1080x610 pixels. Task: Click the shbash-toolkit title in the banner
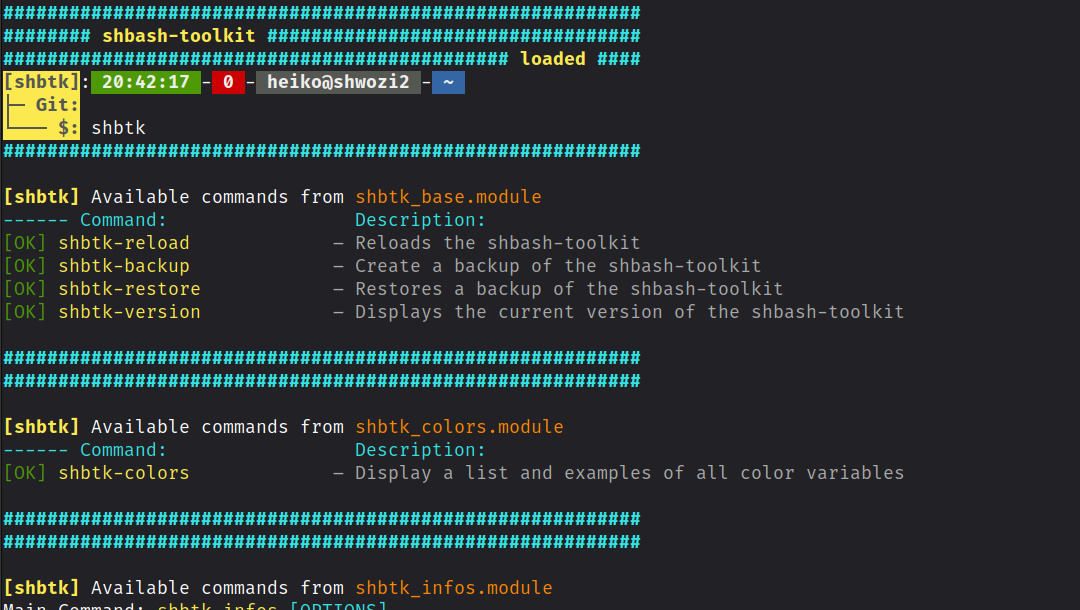[178, 36]
